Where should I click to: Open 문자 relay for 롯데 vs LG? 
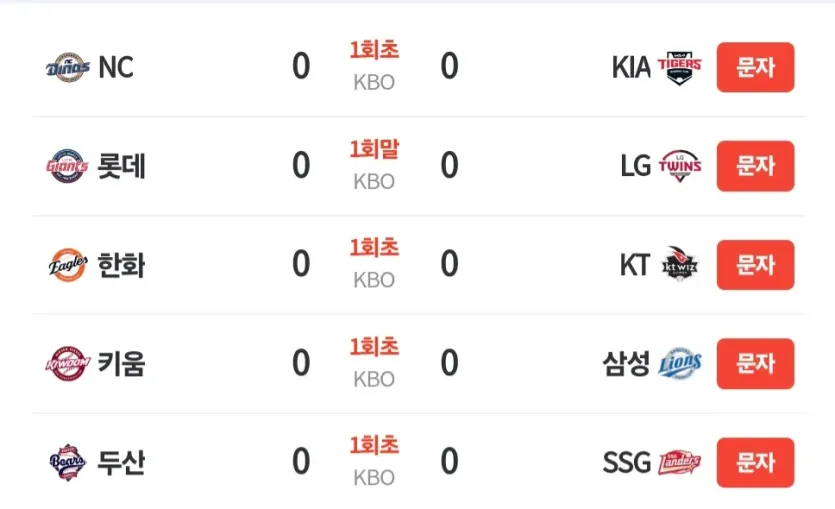tap(755, 166)
